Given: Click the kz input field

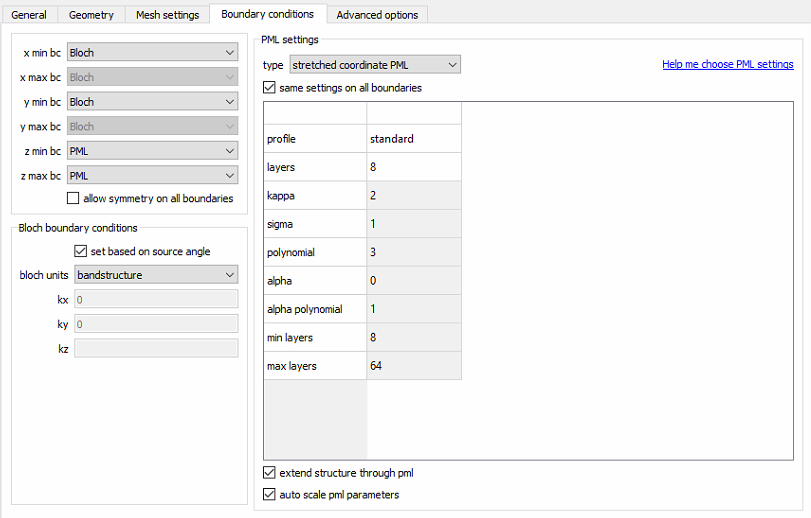Looking at the screenshot, I should pos(156,348).
